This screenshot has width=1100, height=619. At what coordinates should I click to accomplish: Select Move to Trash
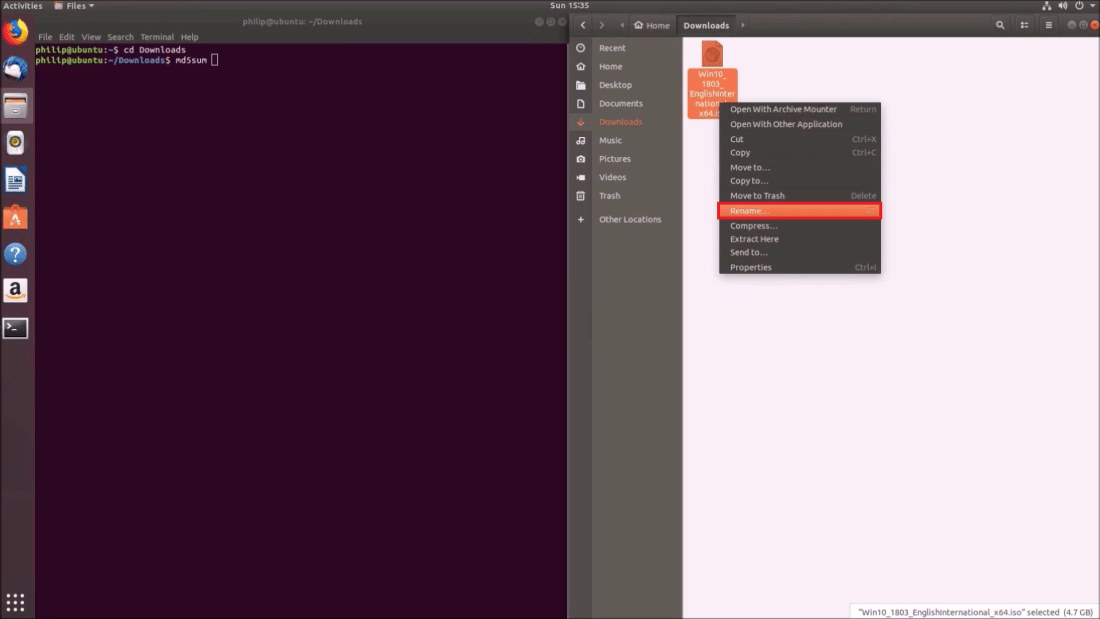(800, 196)
